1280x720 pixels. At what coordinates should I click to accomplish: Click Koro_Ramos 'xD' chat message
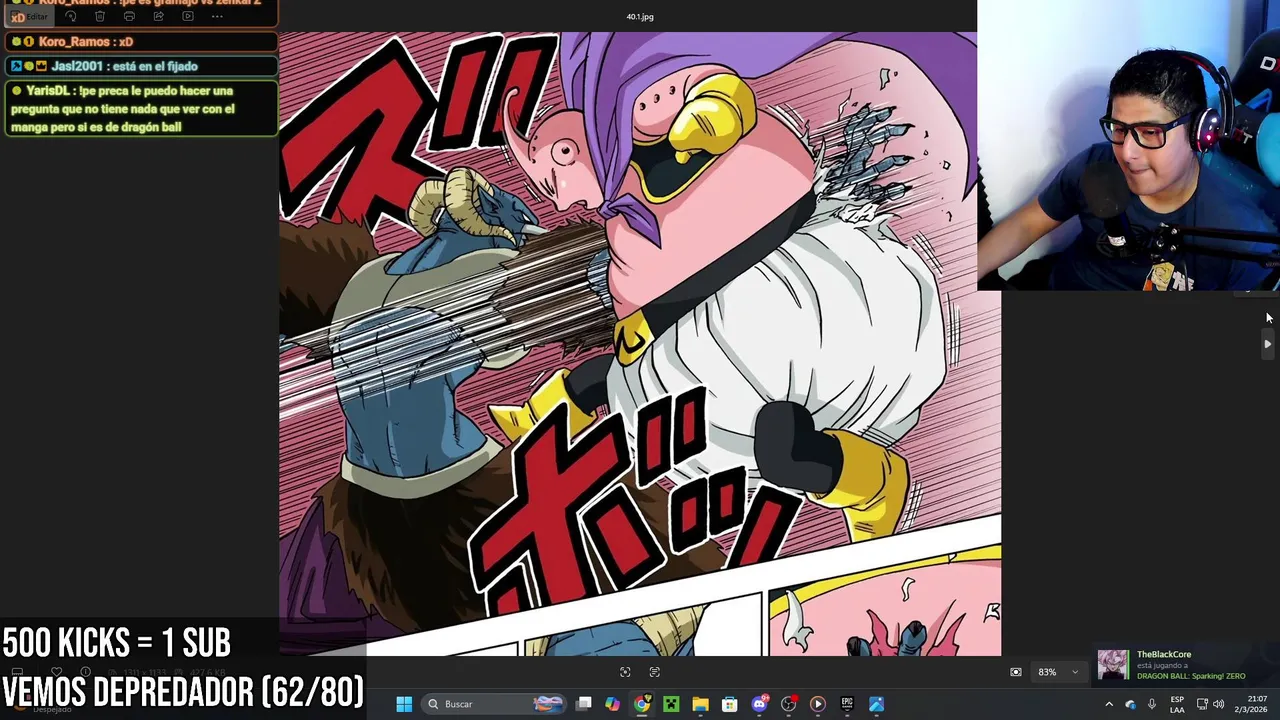[140, 42]
